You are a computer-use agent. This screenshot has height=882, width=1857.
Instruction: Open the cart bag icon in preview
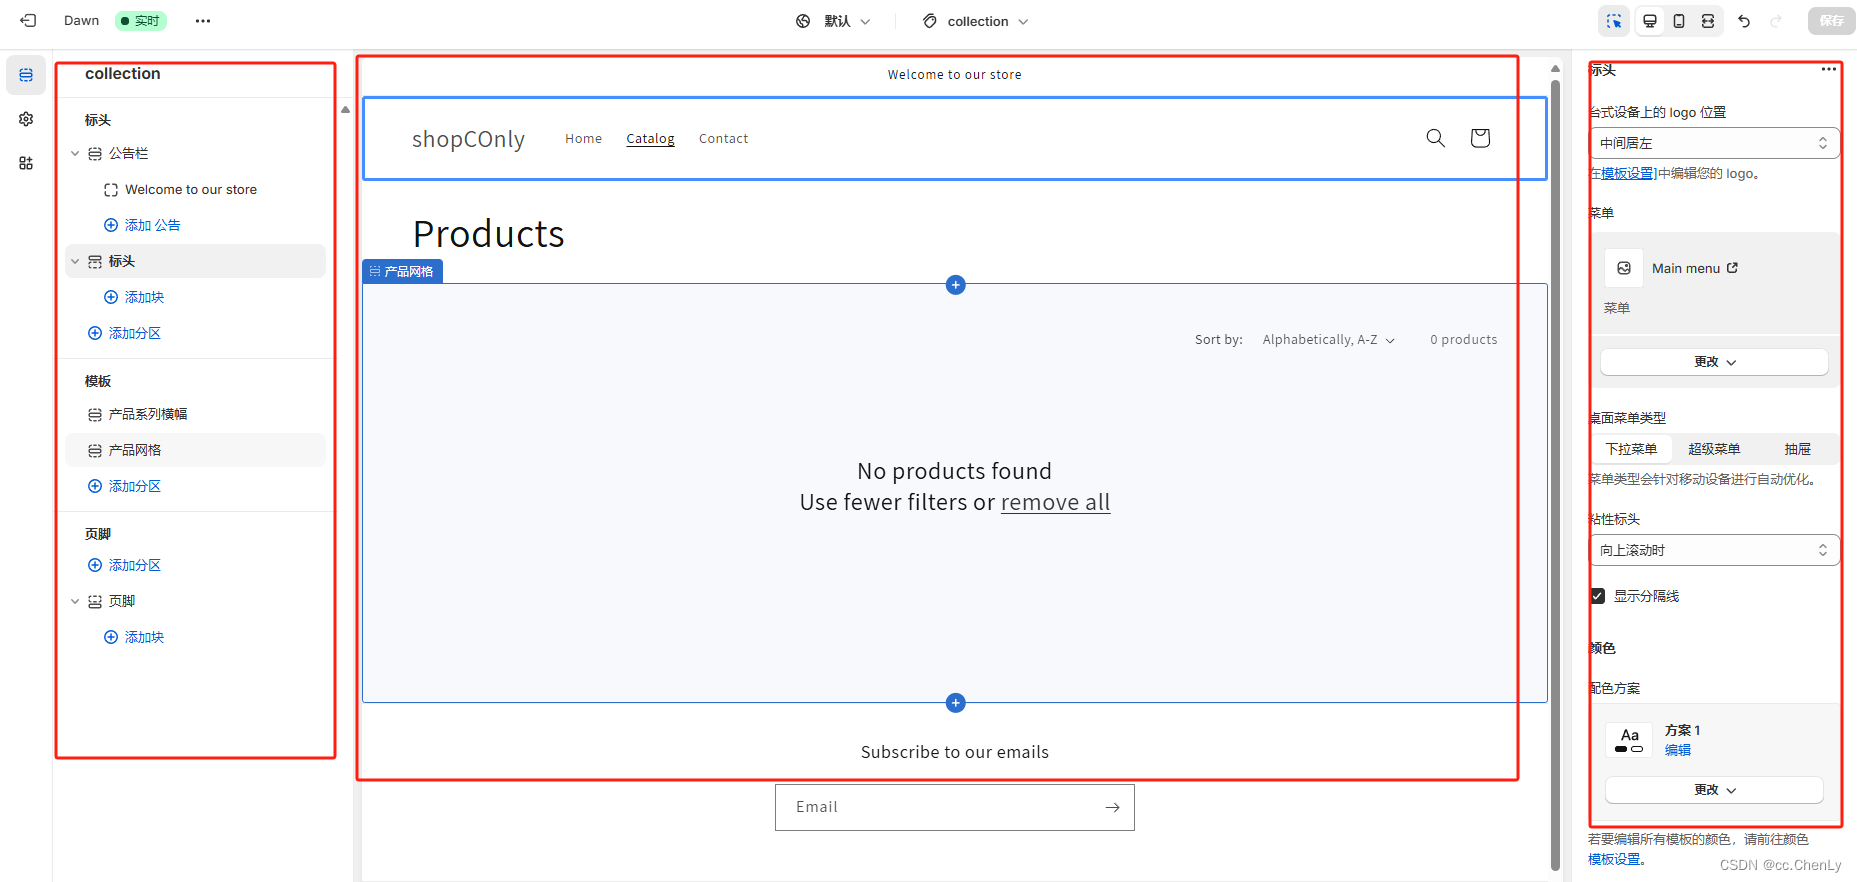[x=1480, y=138]
